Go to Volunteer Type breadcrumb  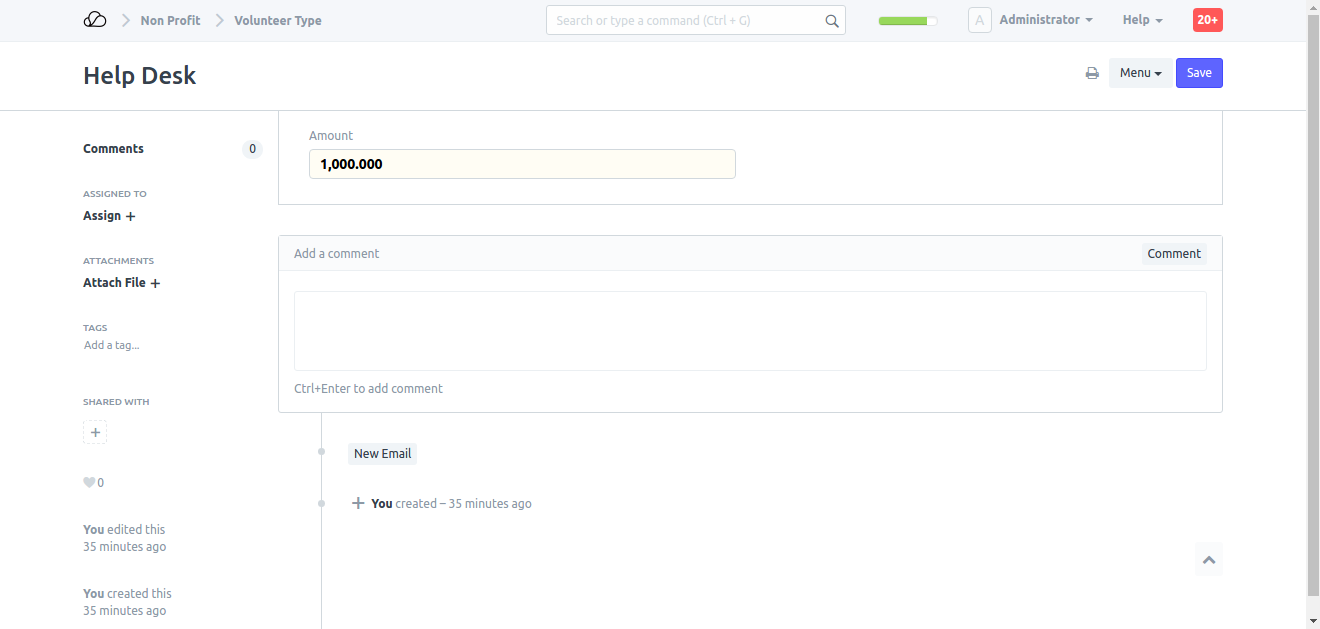coord(278,20)
